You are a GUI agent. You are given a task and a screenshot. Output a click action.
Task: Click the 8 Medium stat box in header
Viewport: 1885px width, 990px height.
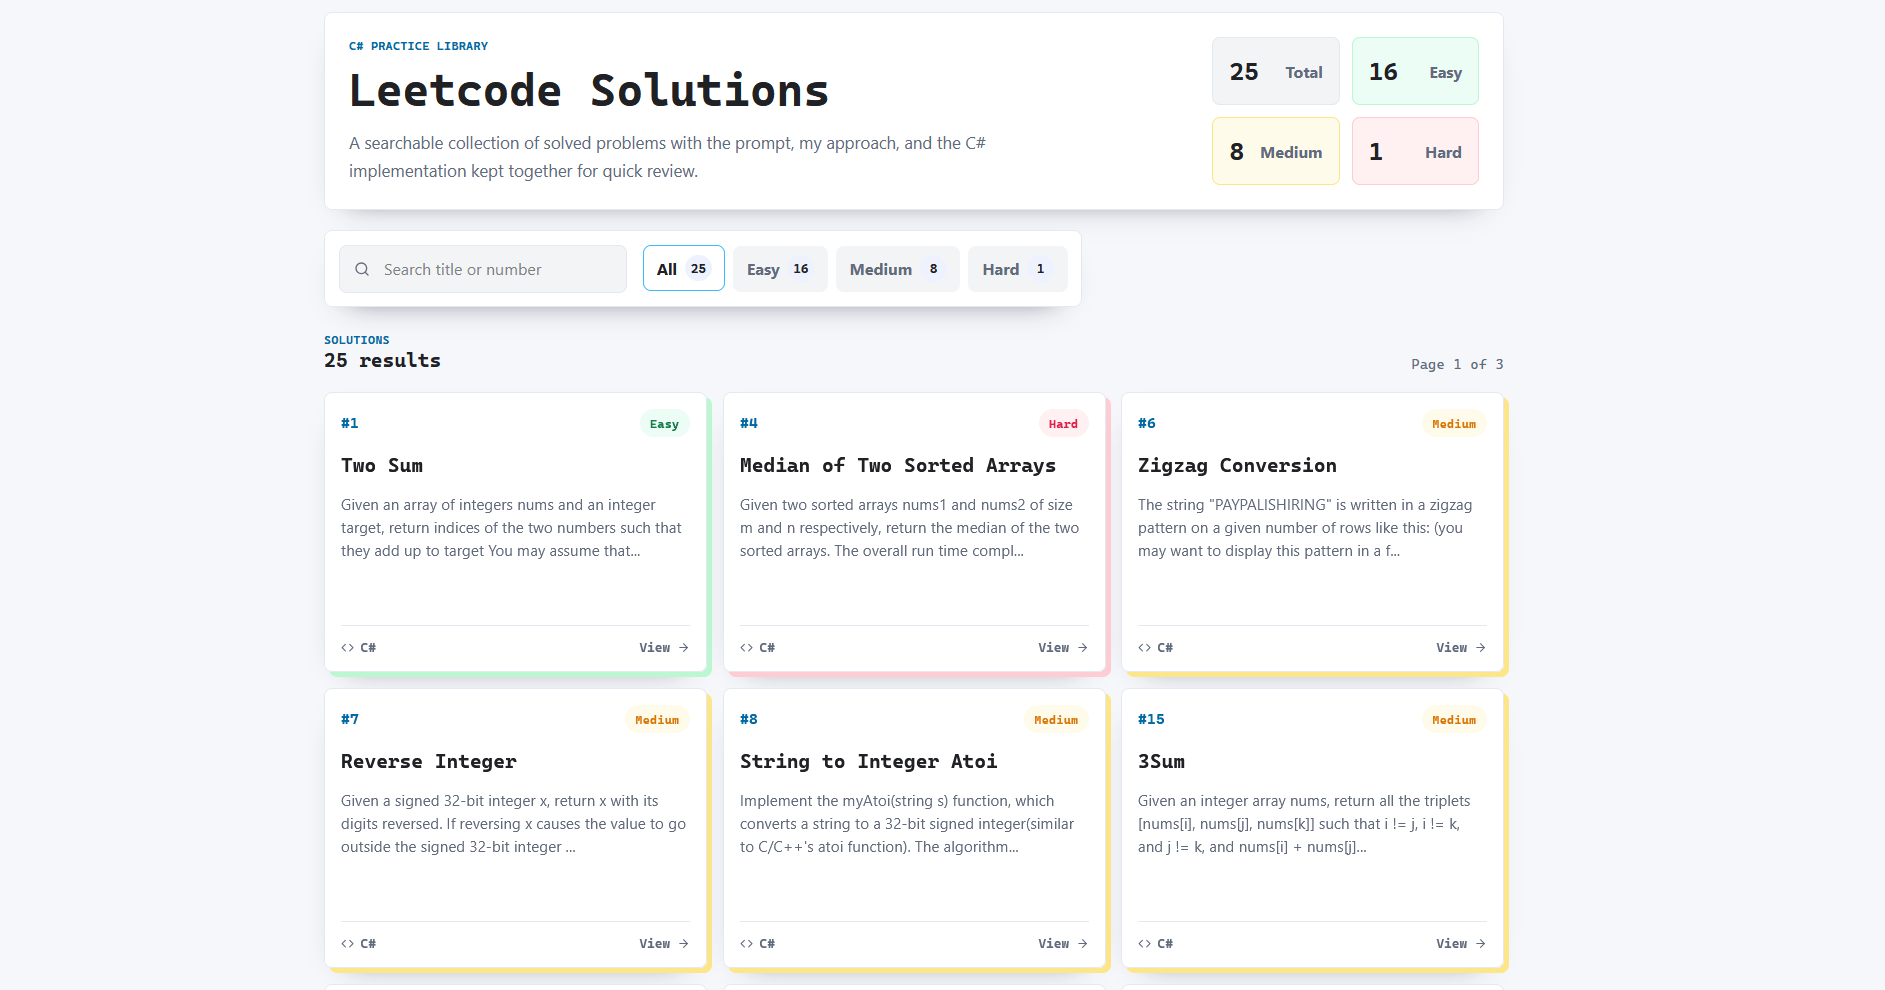pyautogui.click(x=1276, y=151)
